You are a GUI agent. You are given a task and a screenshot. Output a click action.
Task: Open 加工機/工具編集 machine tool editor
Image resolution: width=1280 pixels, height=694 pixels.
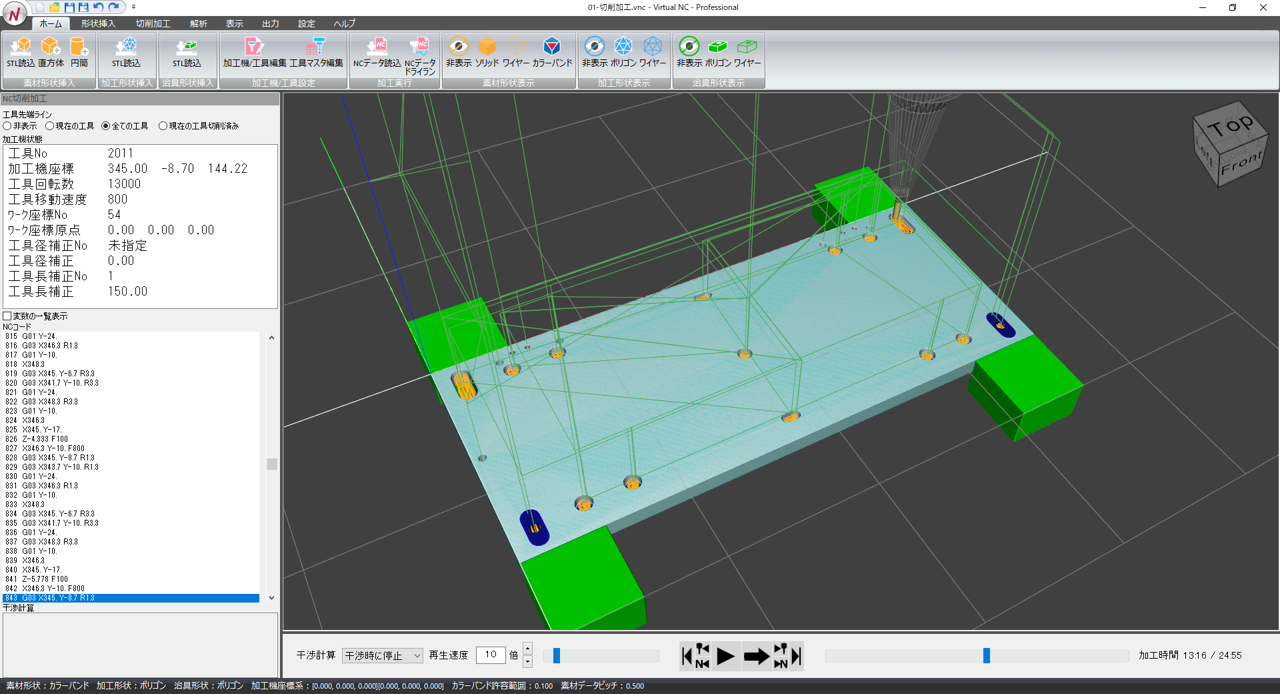(x=254, y=52)
